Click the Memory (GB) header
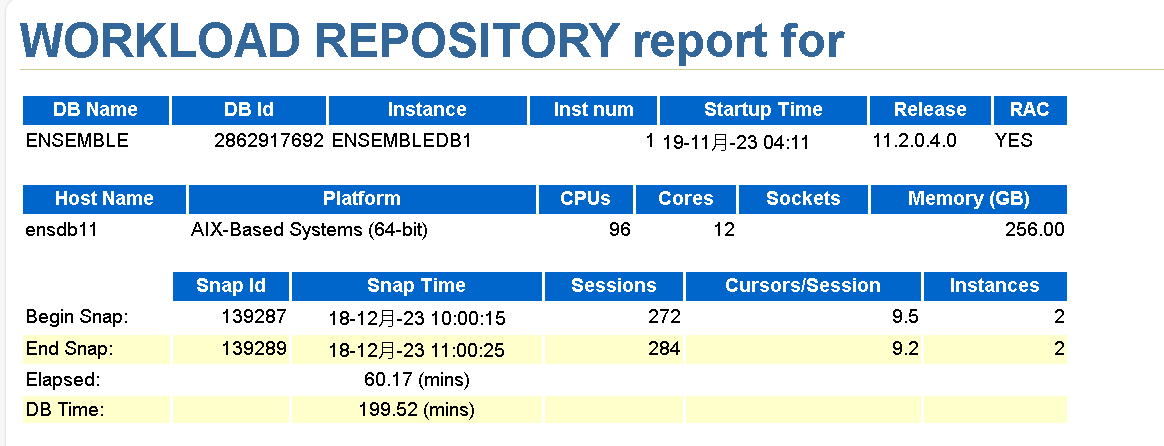 click(x=968, y=199)
